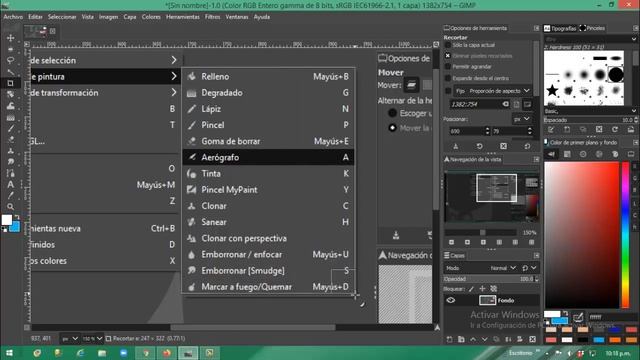Adjust the navigation zoom slider
This screenshot has width=640, height=360.
tap(480, 233)
